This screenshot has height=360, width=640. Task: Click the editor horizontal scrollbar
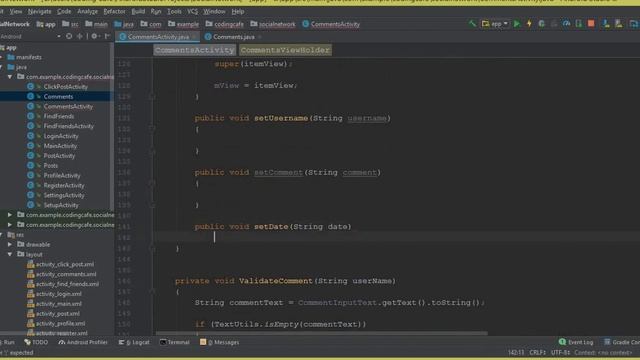point(321,333)
